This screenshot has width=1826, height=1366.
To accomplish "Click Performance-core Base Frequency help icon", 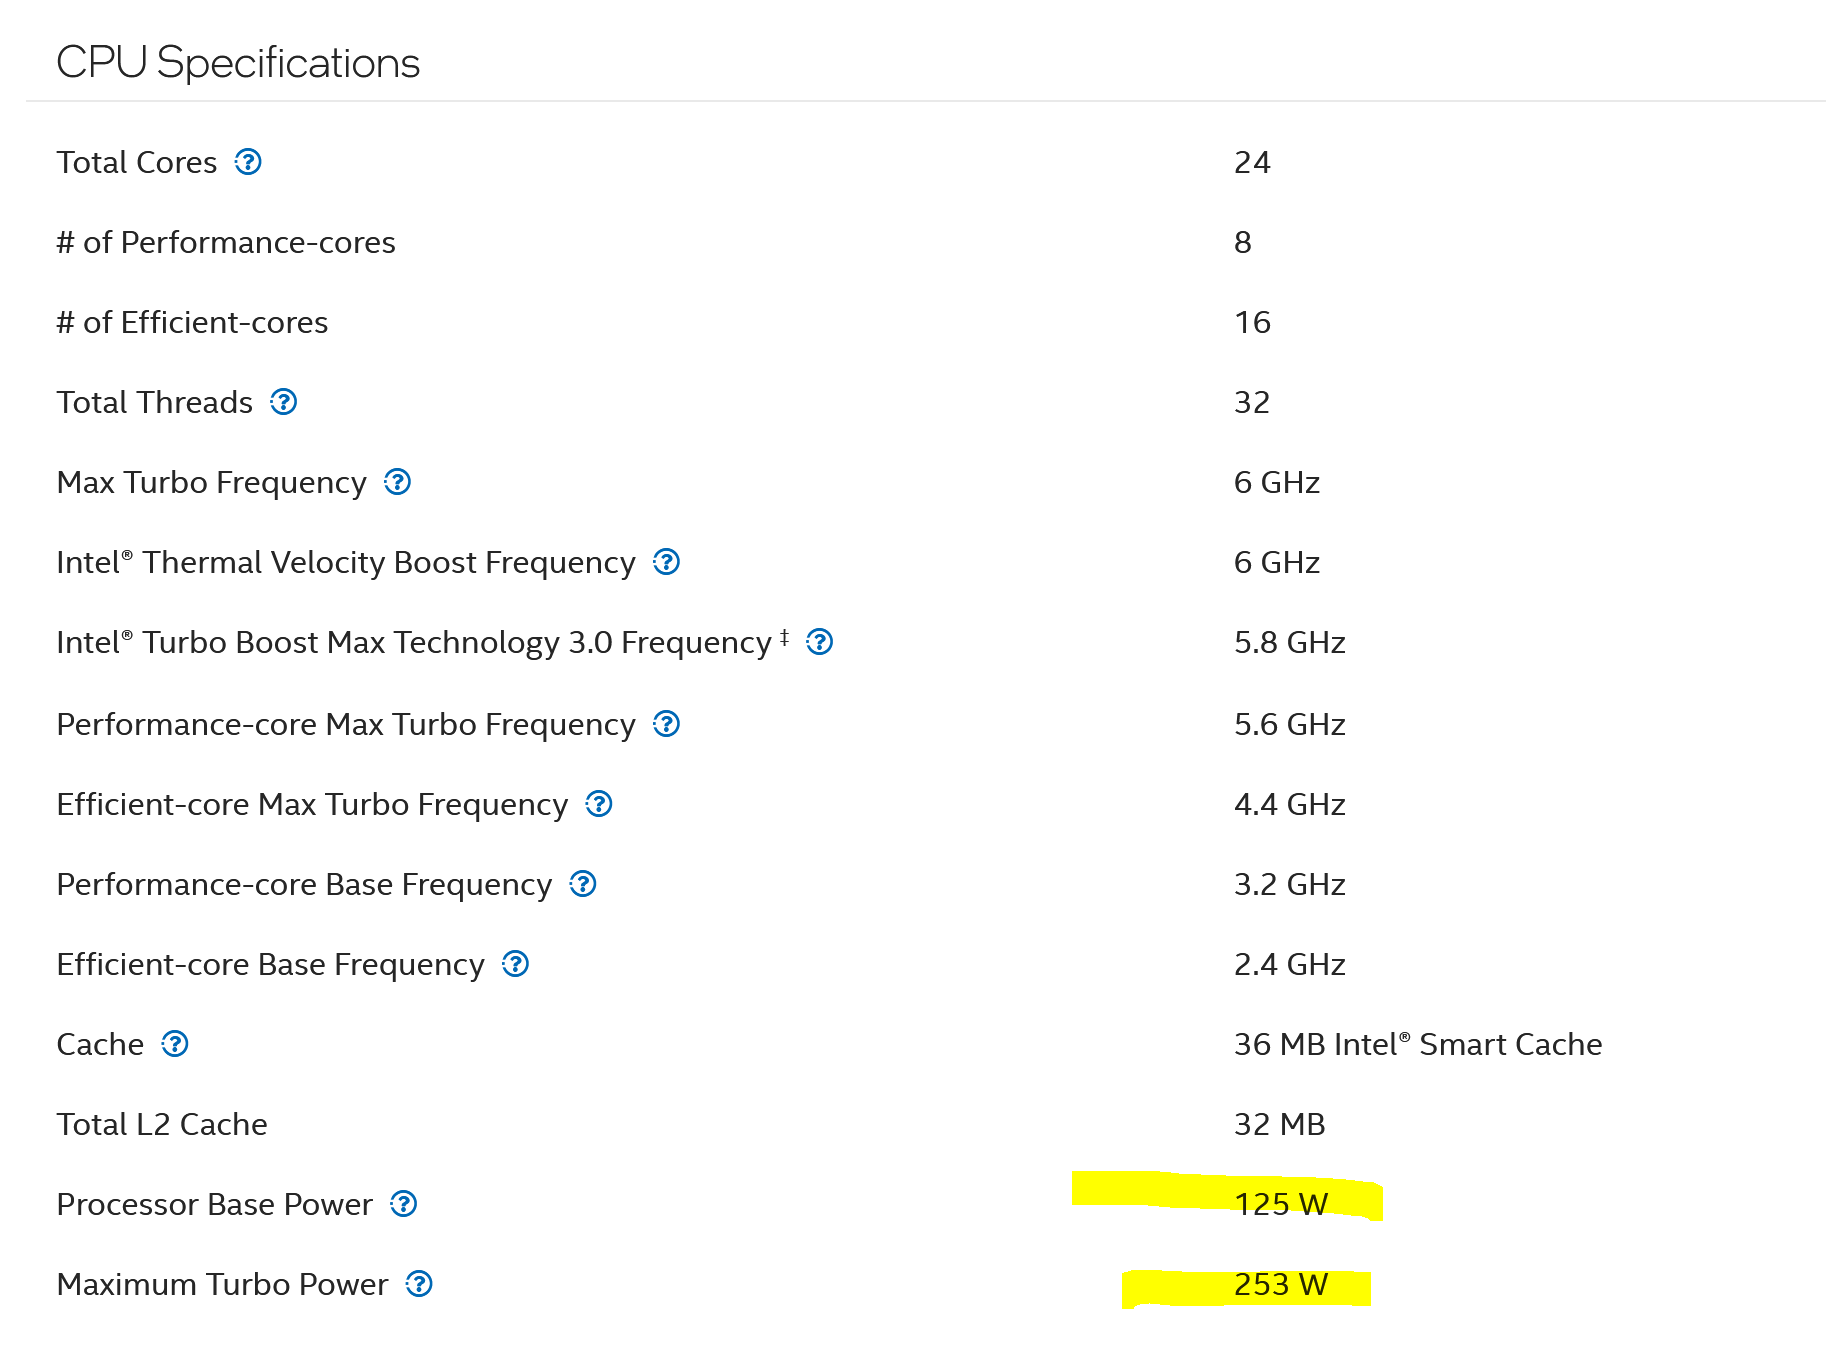I will [583, 884].
